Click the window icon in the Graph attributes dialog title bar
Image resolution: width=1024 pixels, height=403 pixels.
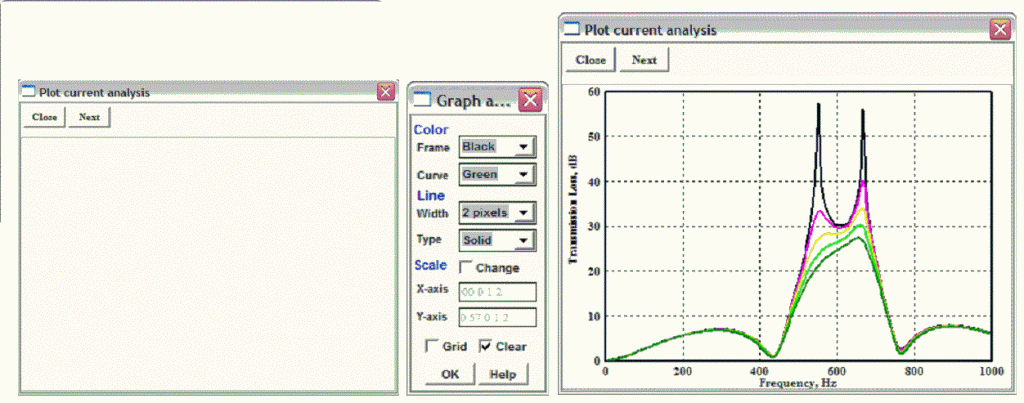pos(423,100)
